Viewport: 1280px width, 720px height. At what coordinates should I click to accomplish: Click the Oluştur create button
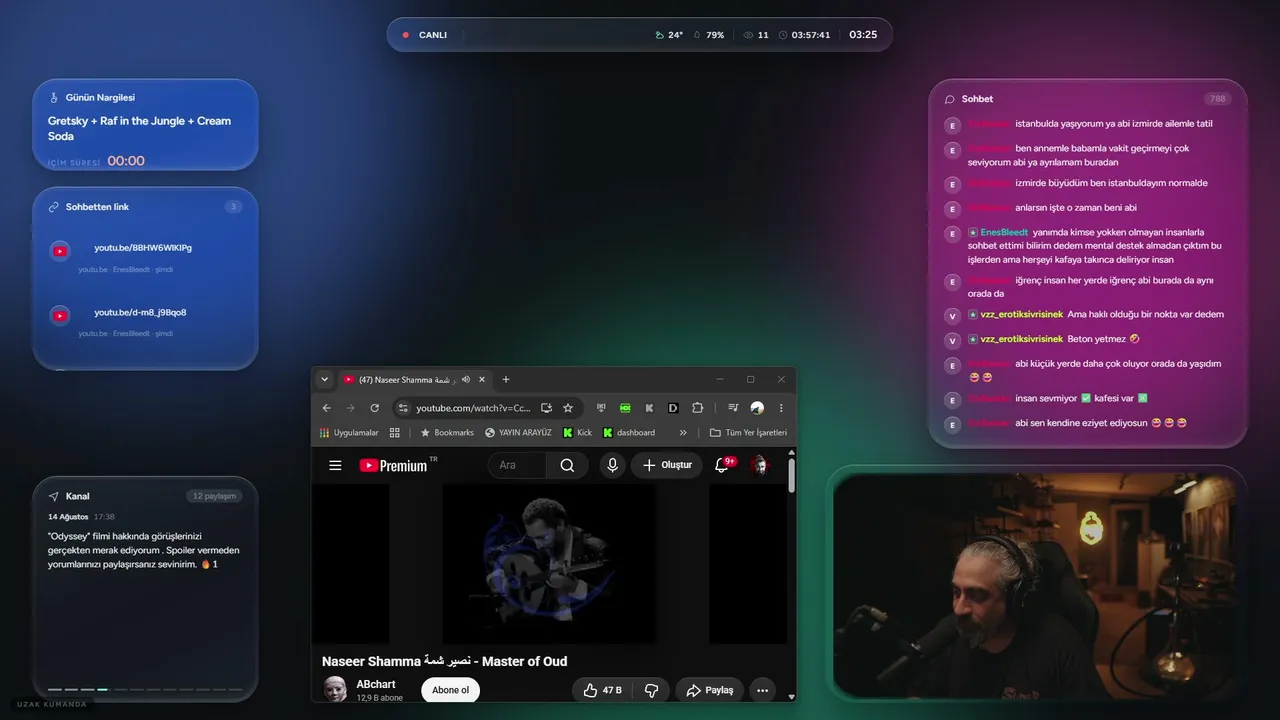667,465
